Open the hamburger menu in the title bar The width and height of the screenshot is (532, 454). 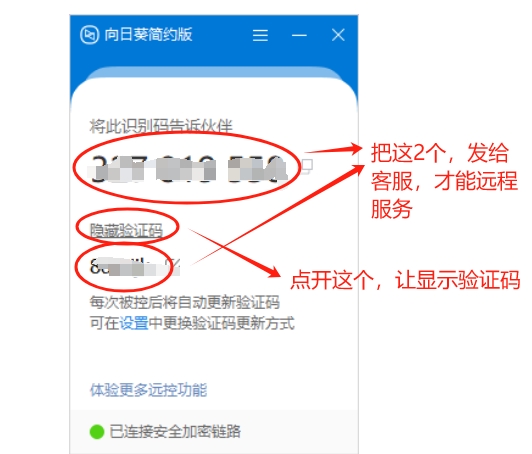click(x=260, y=35)
